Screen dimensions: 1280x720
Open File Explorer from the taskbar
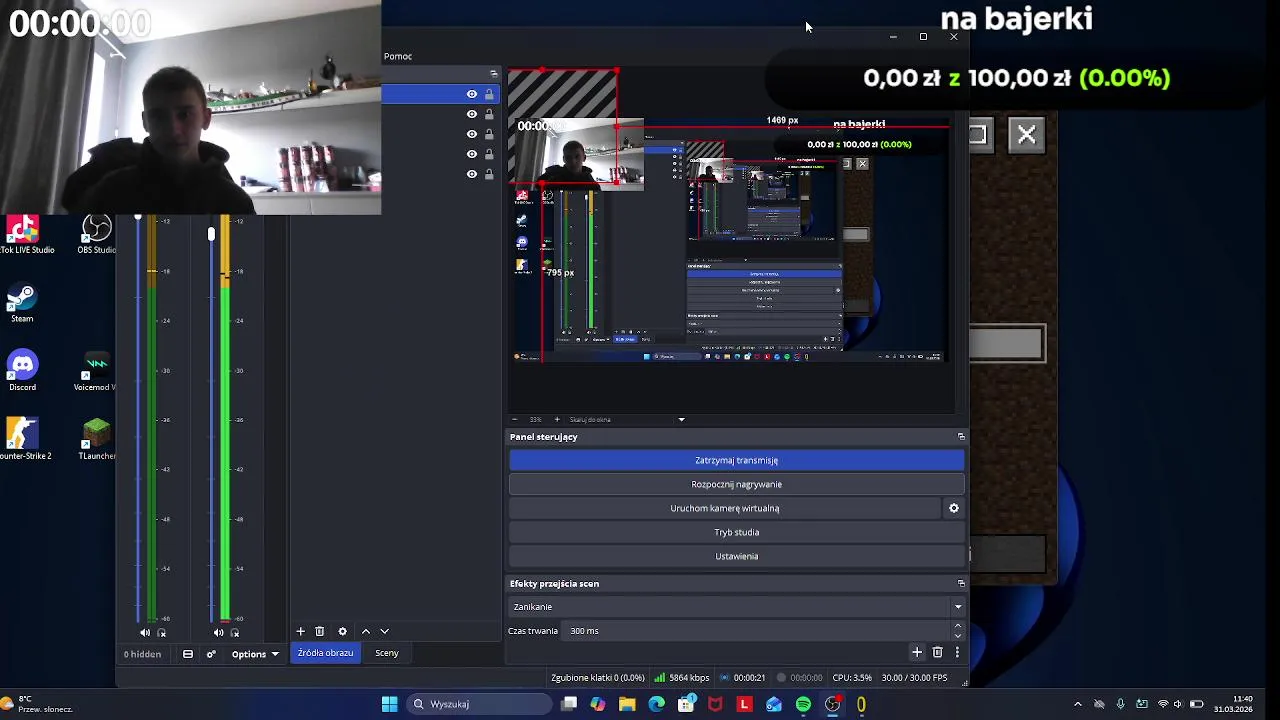tap(627, 704)
